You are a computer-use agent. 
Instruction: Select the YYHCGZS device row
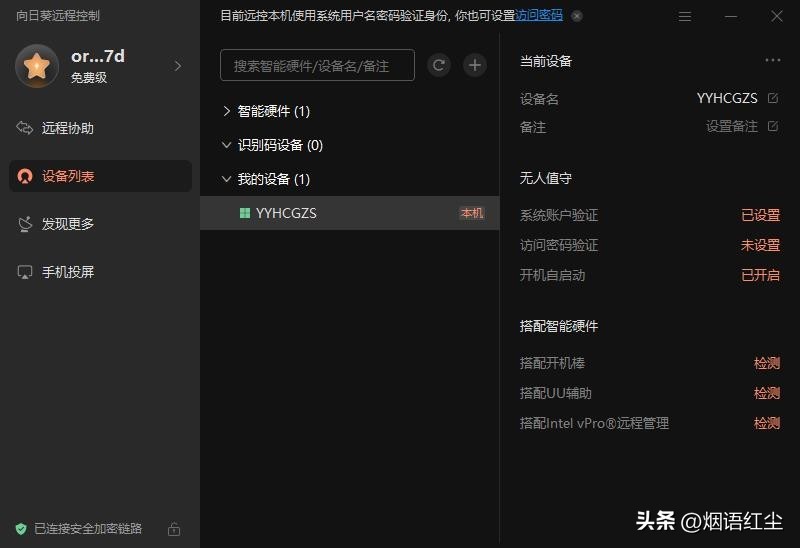tap(349, 213)
